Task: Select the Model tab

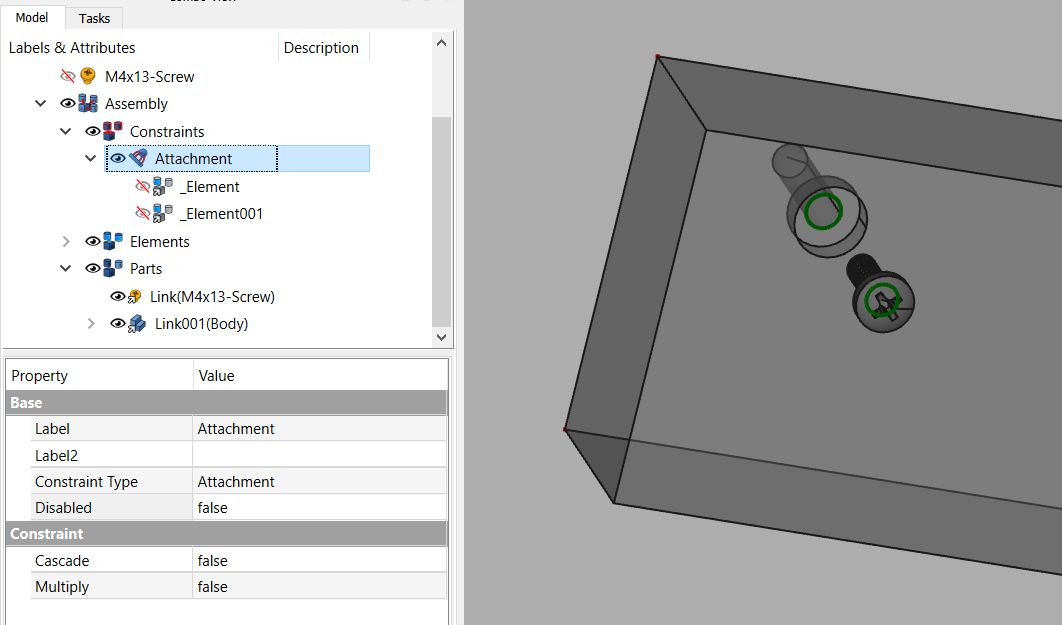Action: (x=32, y=16)
